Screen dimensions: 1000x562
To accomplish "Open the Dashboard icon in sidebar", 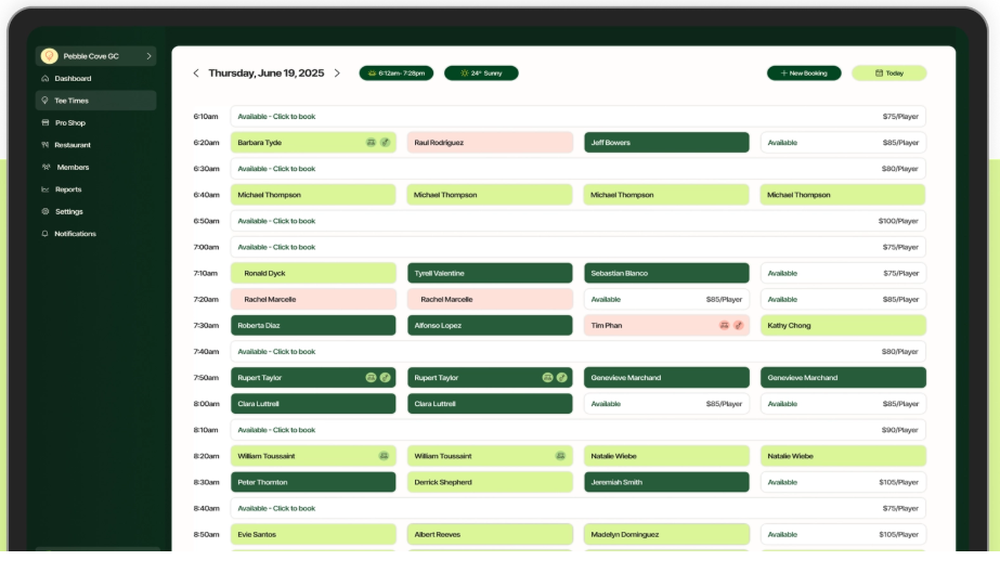I will [45, 78].
